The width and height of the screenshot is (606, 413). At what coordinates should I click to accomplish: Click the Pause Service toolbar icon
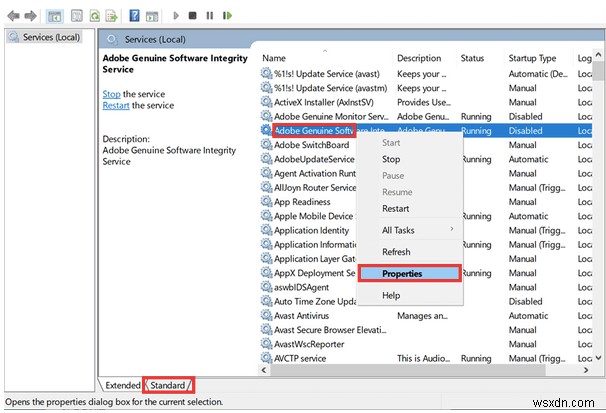click(x=209, y=16)
